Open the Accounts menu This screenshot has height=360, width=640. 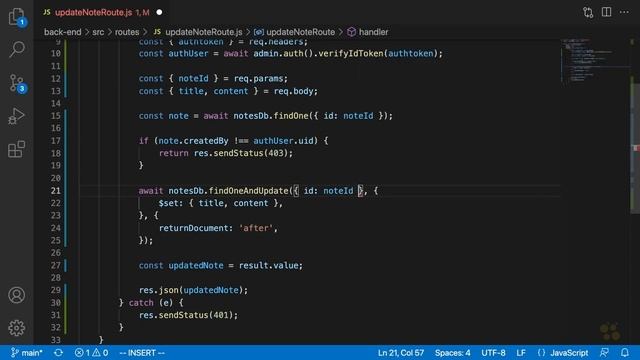coord(16,295)
